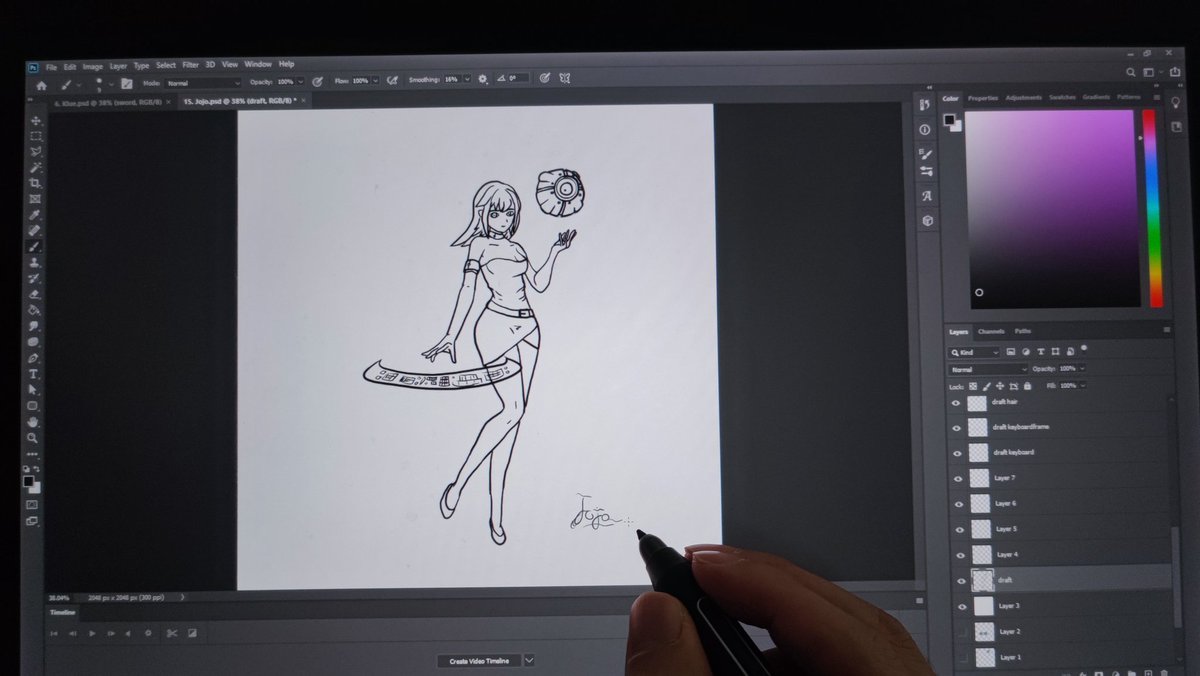Enable lock transparent pixels for the draft layer
Image resolution: width=1200 pixels, height=676 pixels.
[972, 386]
